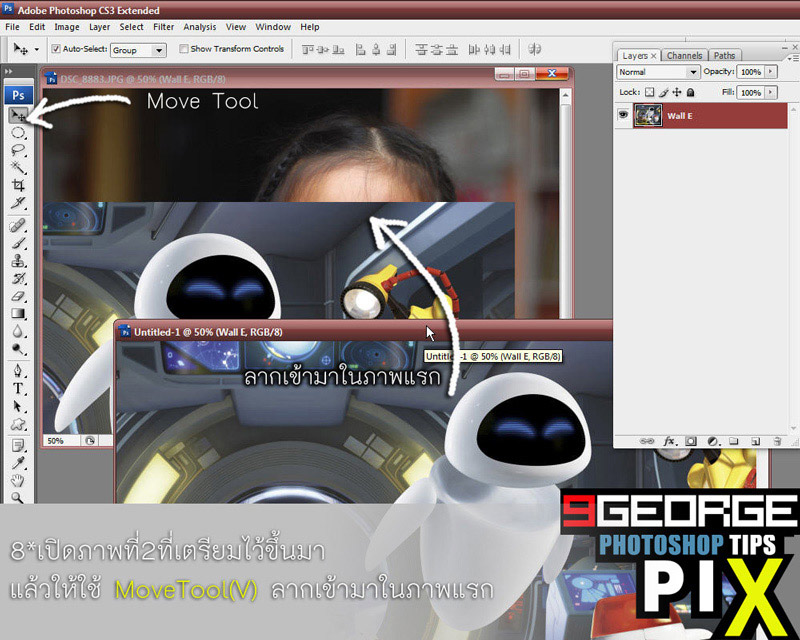Open the Layers panel options menu

795,58
